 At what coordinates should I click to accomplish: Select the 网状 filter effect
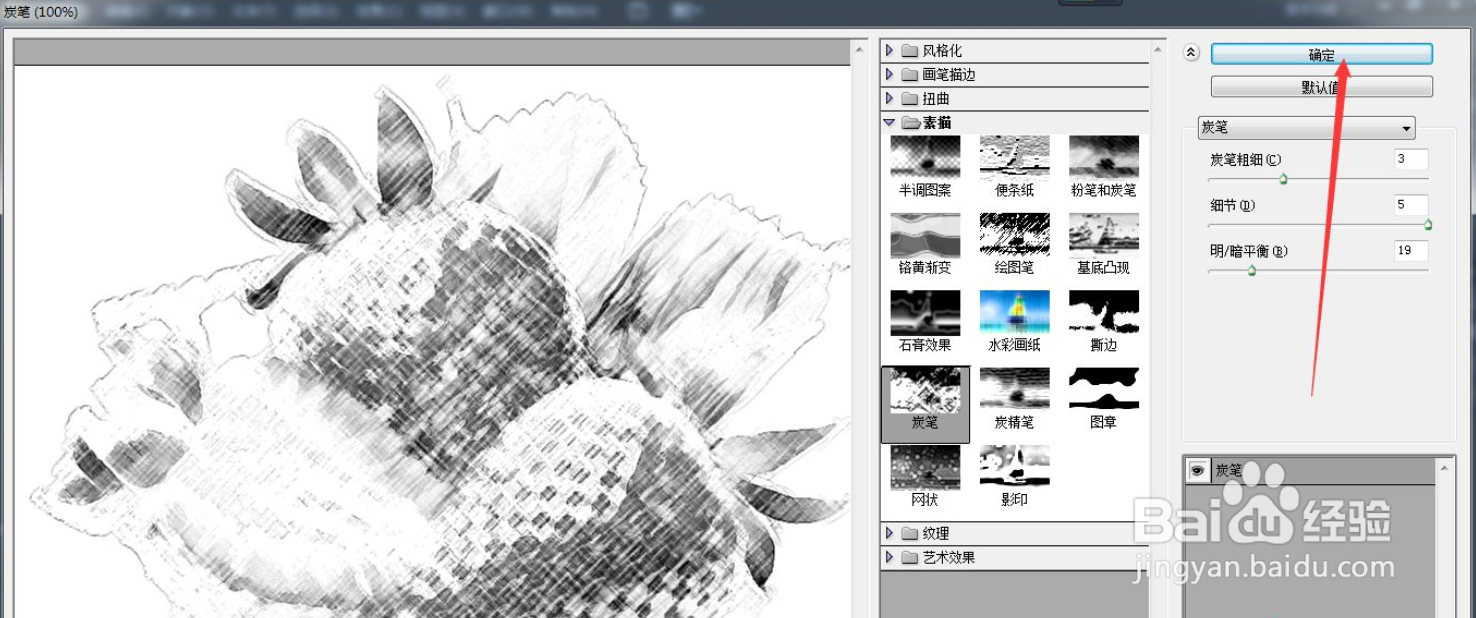[x=922, y=472]
